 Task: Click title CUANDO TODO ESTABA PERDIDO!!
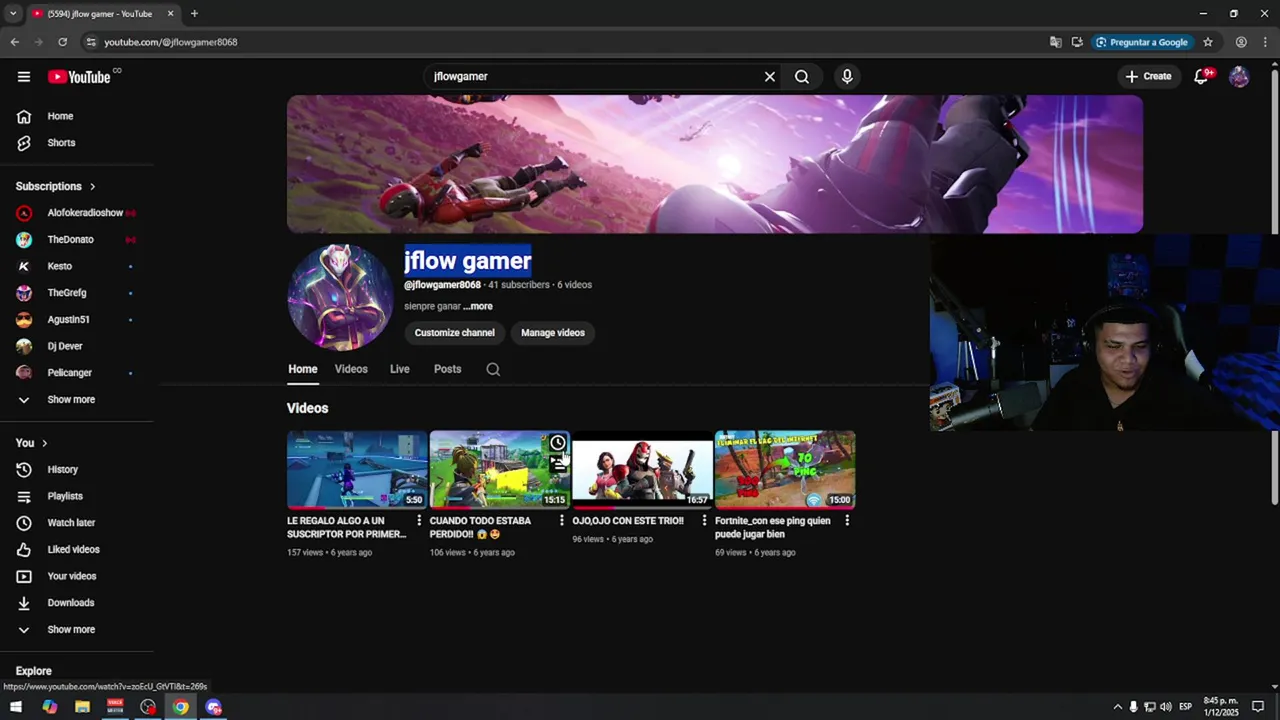480,527
